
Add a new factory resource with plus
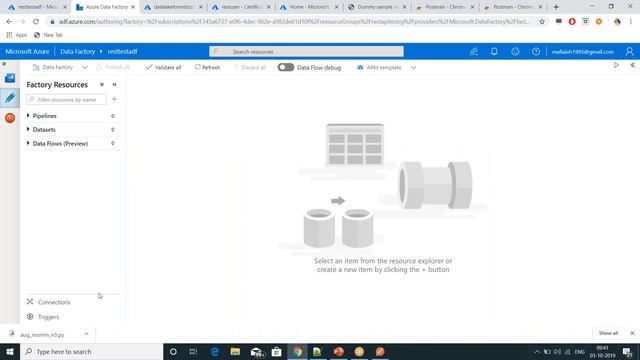click(x=114, y=99)
